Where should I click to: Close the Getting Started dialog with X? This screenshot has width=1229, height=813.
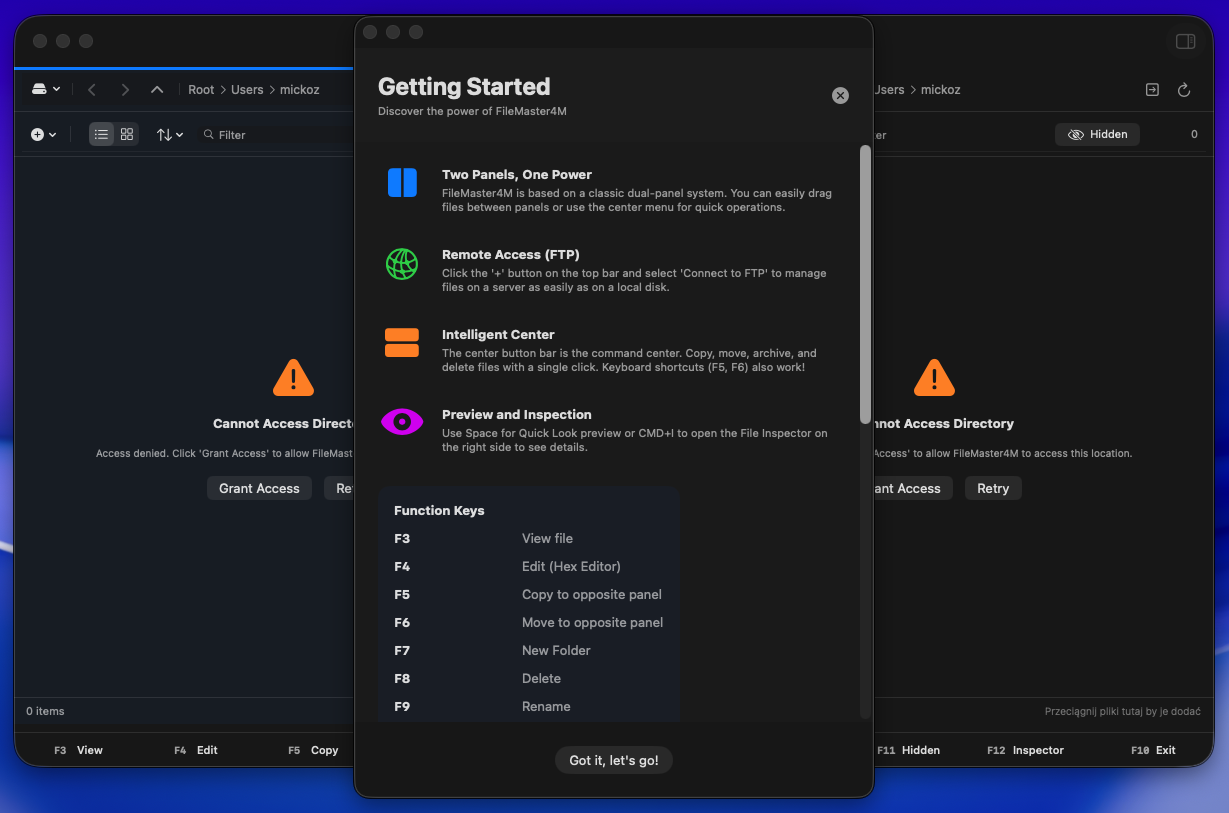tap(840, 95)
